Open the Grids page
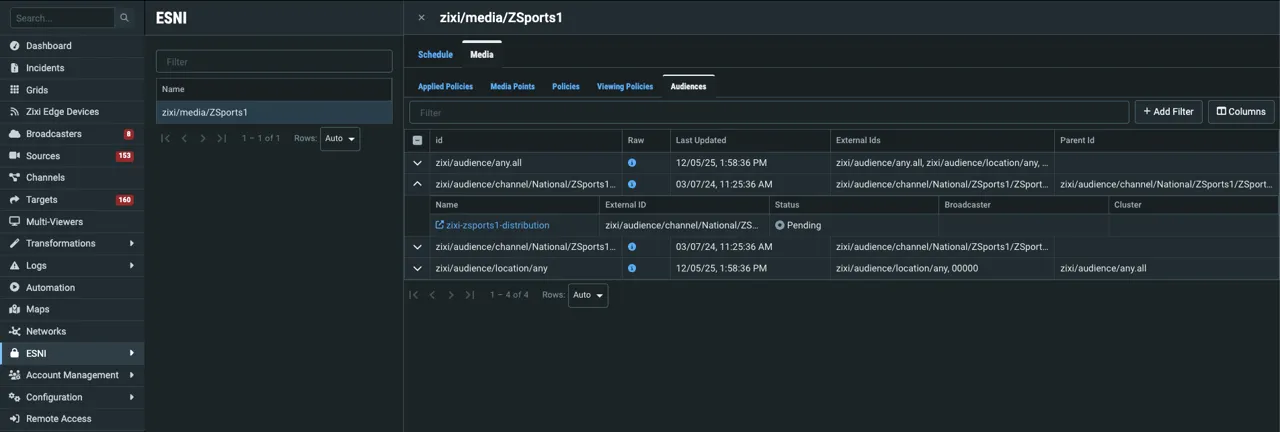Image resolution: width=1280 pixels, height=432 pixels. click(37, 90)
